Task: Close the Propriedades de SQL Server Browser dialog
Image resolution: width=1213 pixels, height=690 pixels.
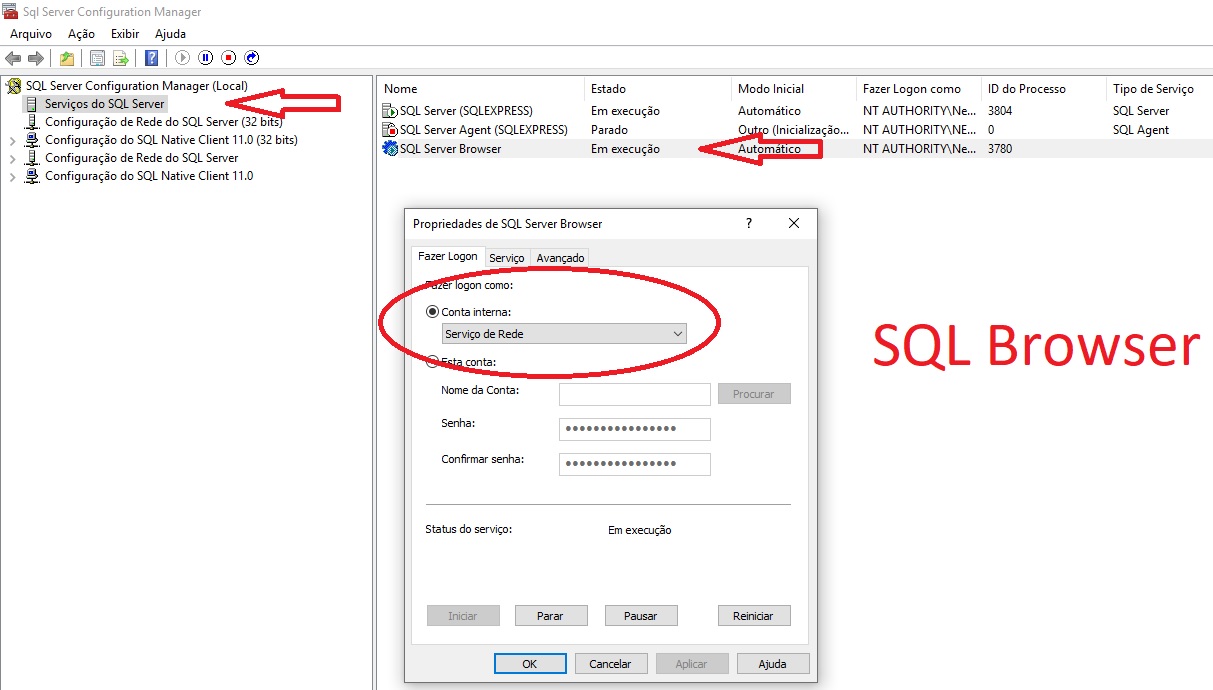Action: click(794, 224)
